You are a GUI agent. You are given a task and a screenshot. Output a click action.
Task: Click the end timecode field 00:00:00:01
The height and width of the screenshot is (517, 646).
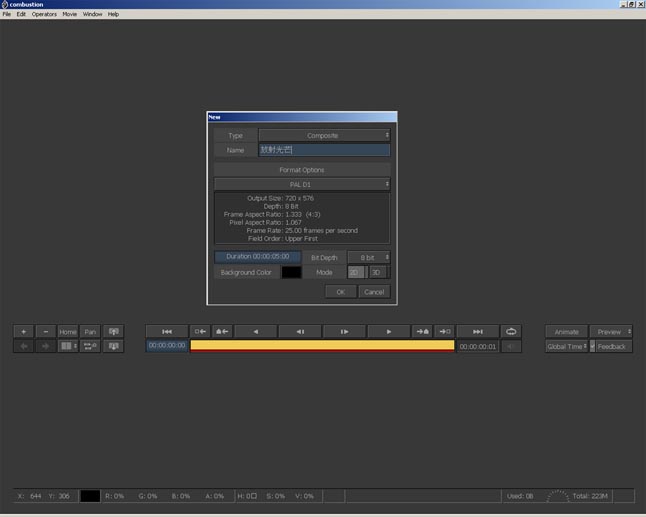tap(478, 346)
